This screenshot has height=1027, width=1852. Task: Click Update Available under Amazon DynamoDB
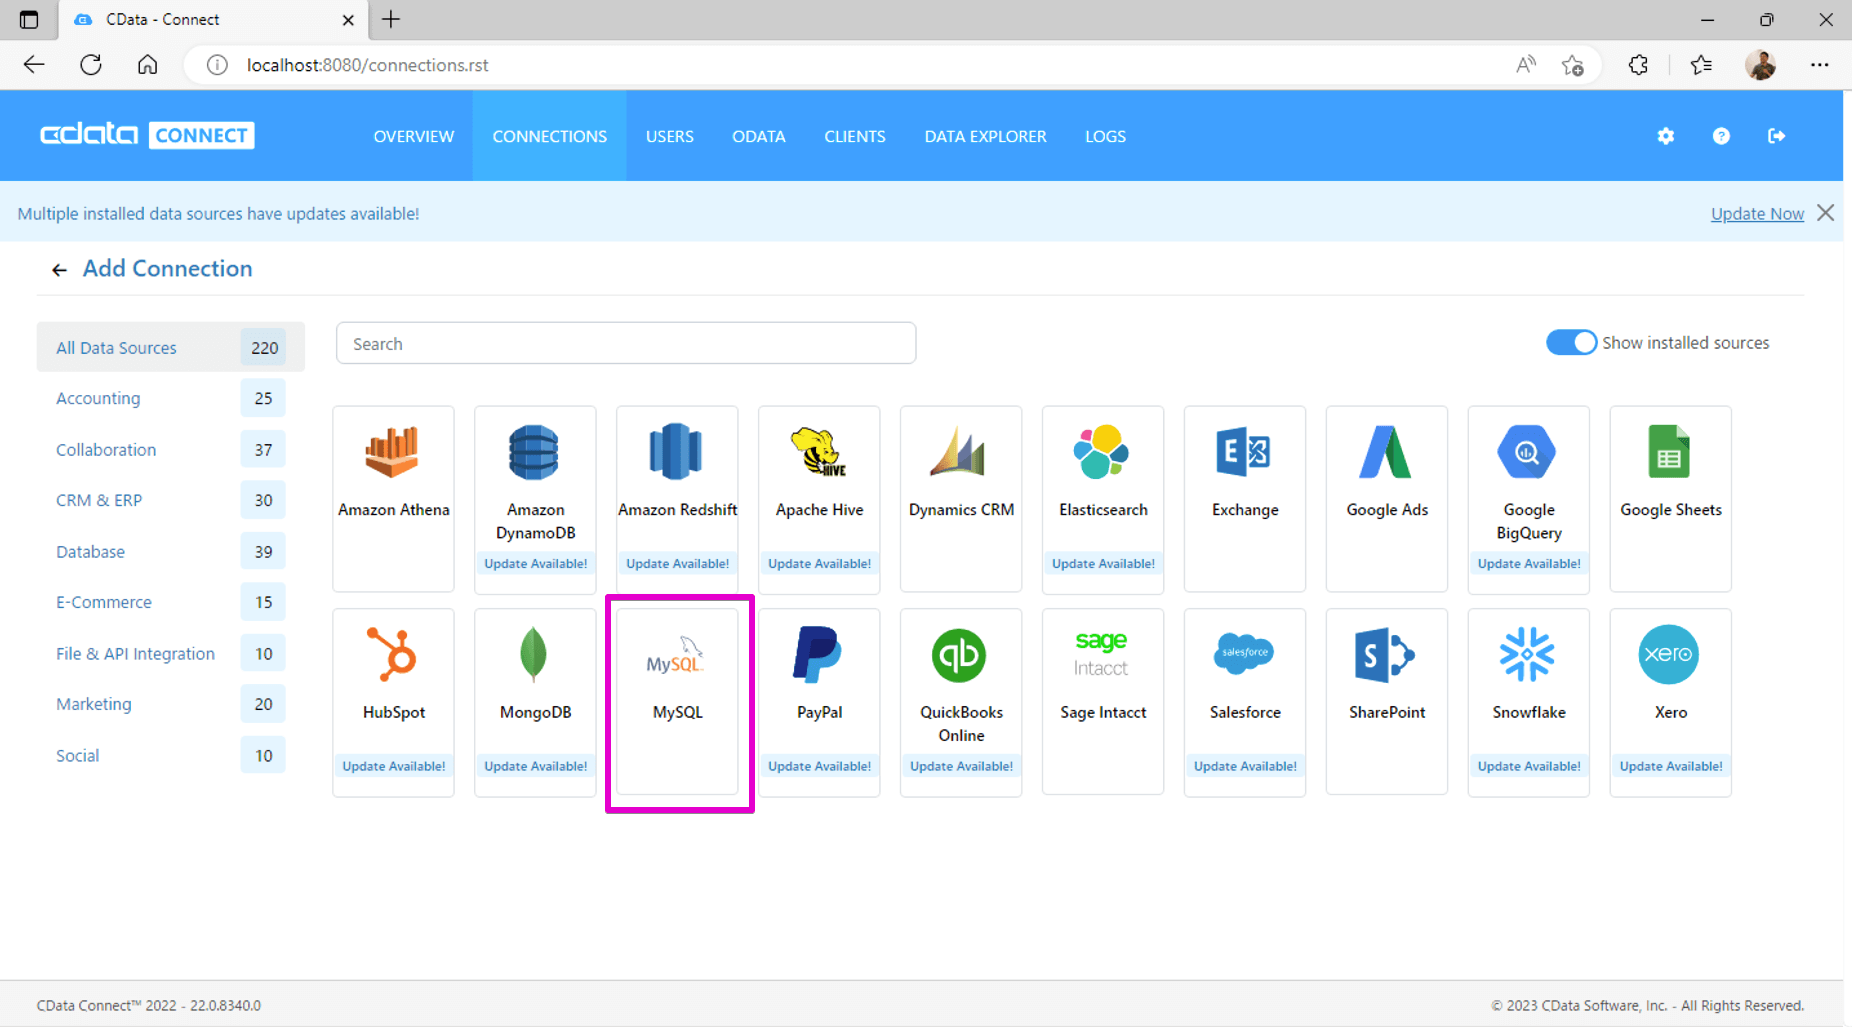tap(535, 564)
